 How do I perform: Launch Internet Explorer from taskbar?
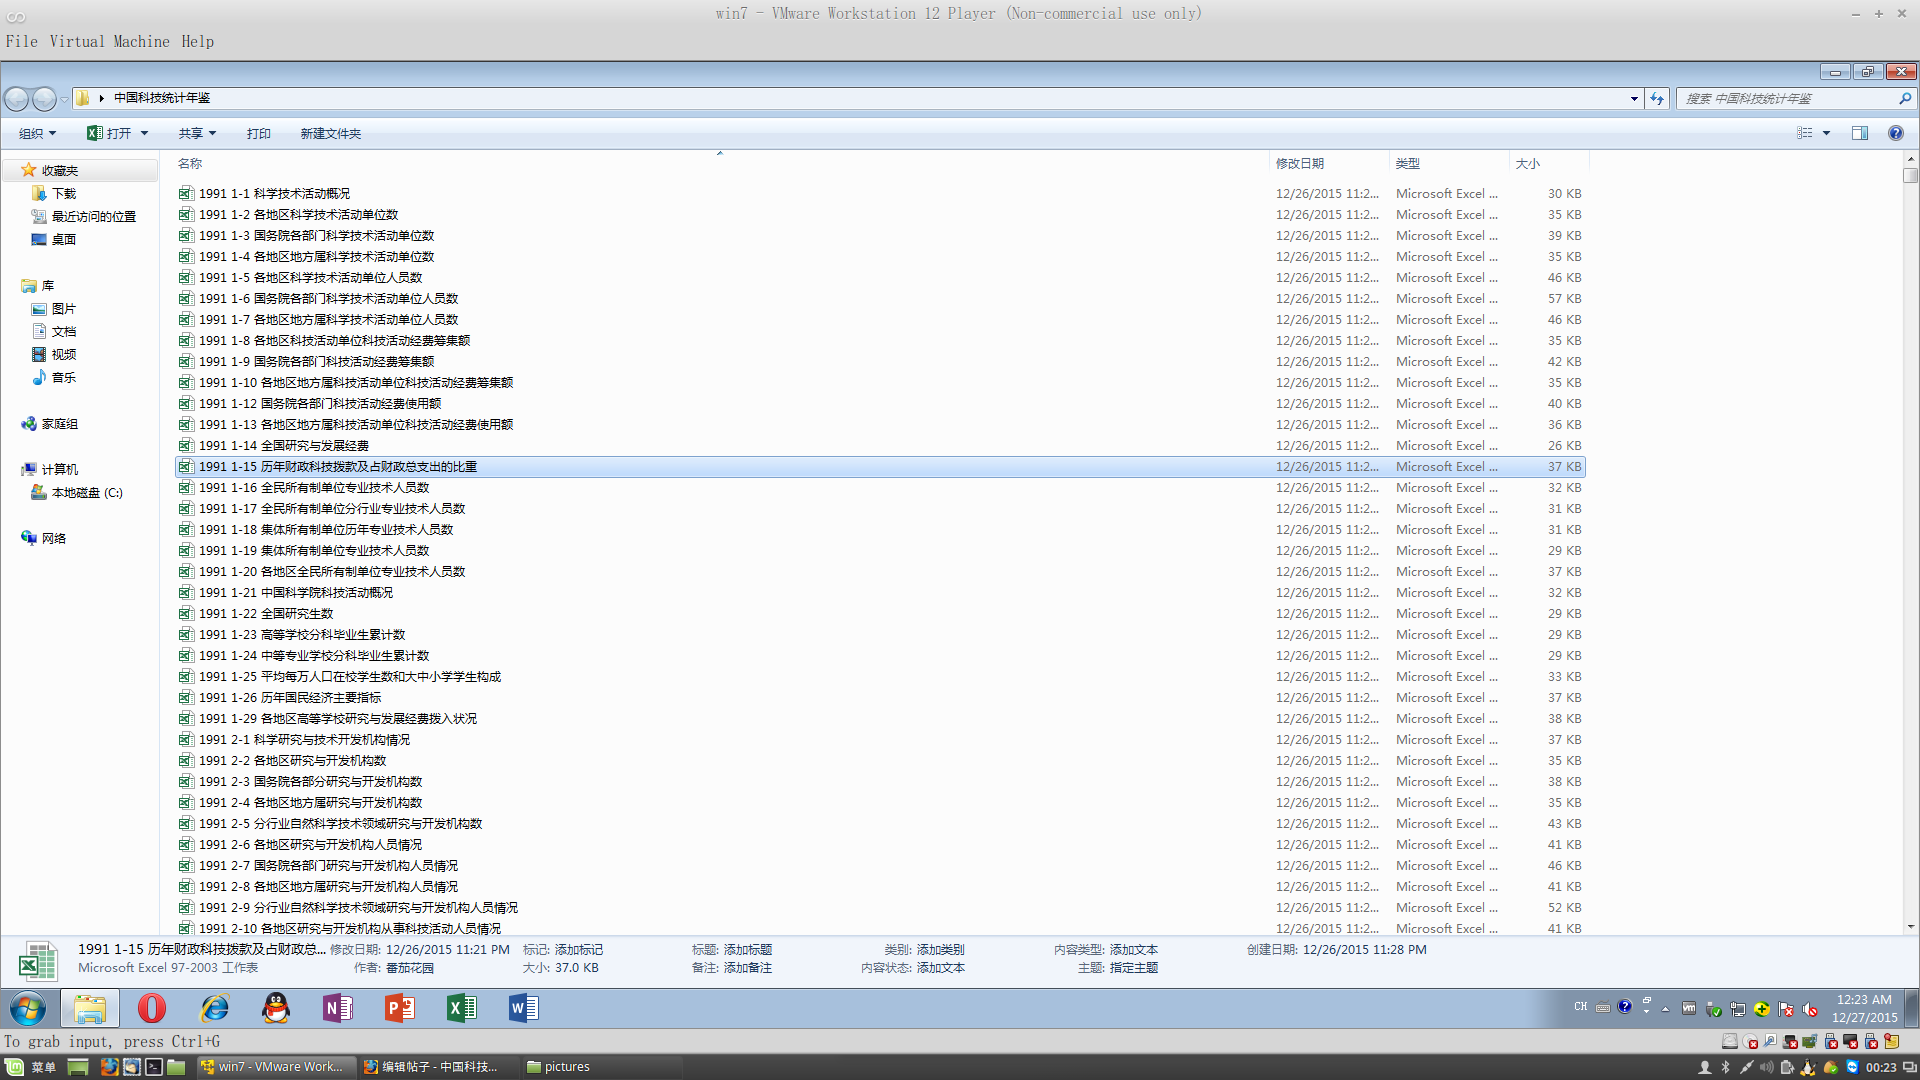click(214, 1008)
